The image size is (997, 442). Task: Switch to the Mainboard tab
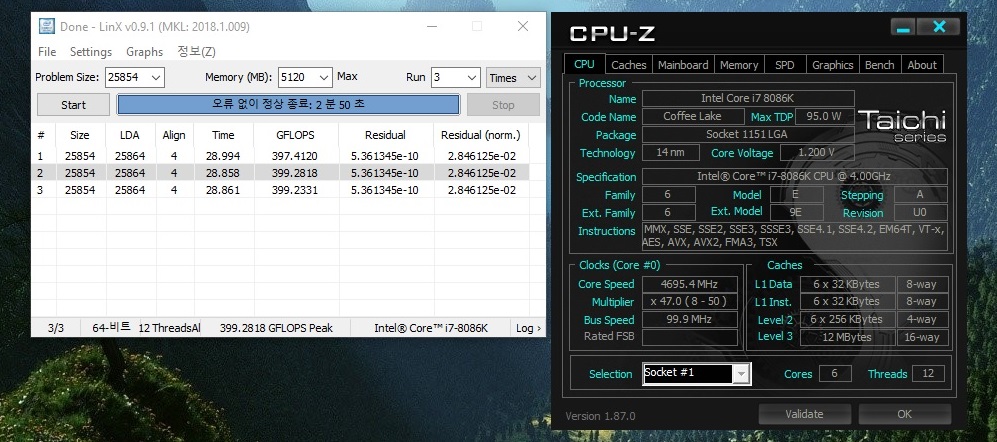(x=683, y=65)
